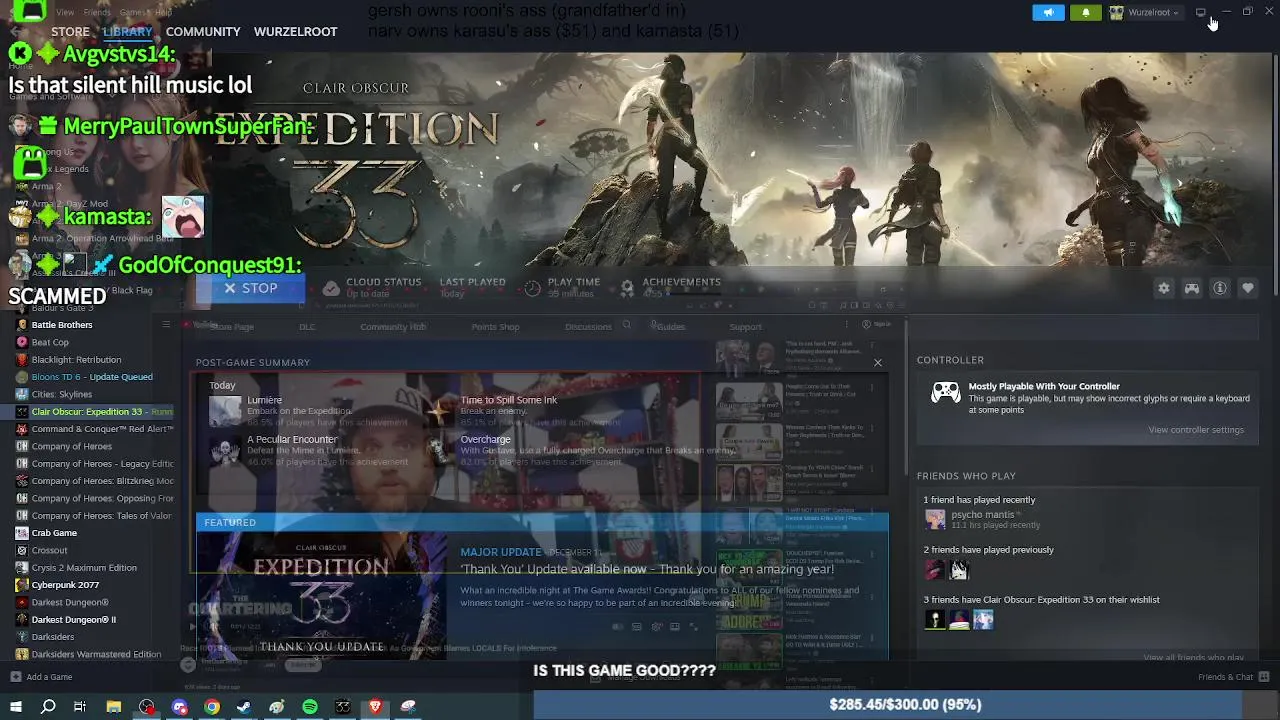
Task: Open Brave browser from the taskbar
Action: 375,707
